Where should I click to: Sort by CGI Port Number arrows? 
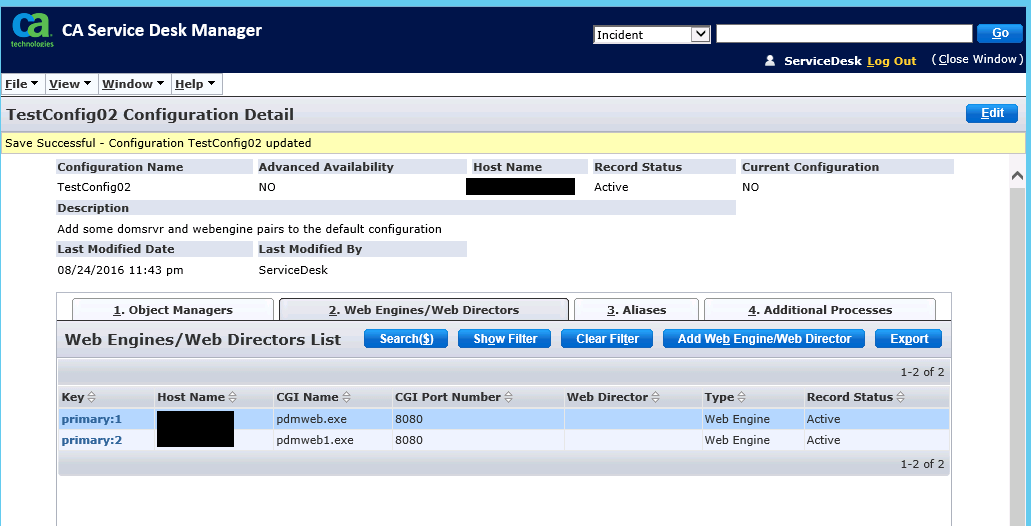(x=508, y=397)
